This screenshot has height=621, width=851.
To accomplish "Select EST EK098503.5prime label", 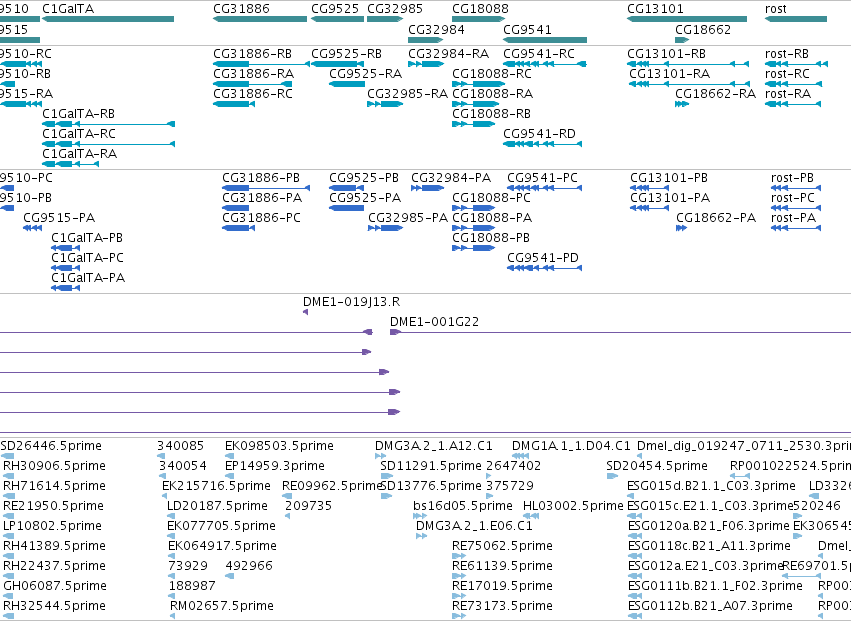I will point(280,446).
